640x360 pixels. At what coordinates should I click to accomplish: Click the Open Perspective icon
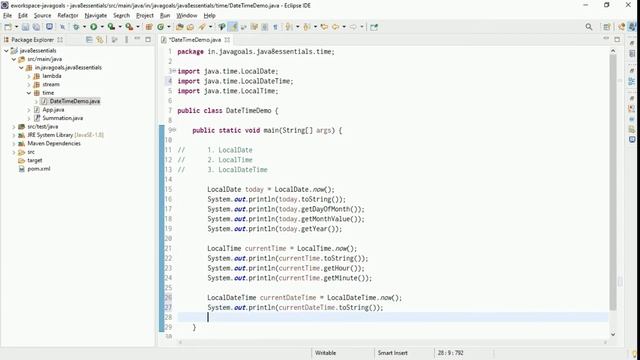[607, 27]
